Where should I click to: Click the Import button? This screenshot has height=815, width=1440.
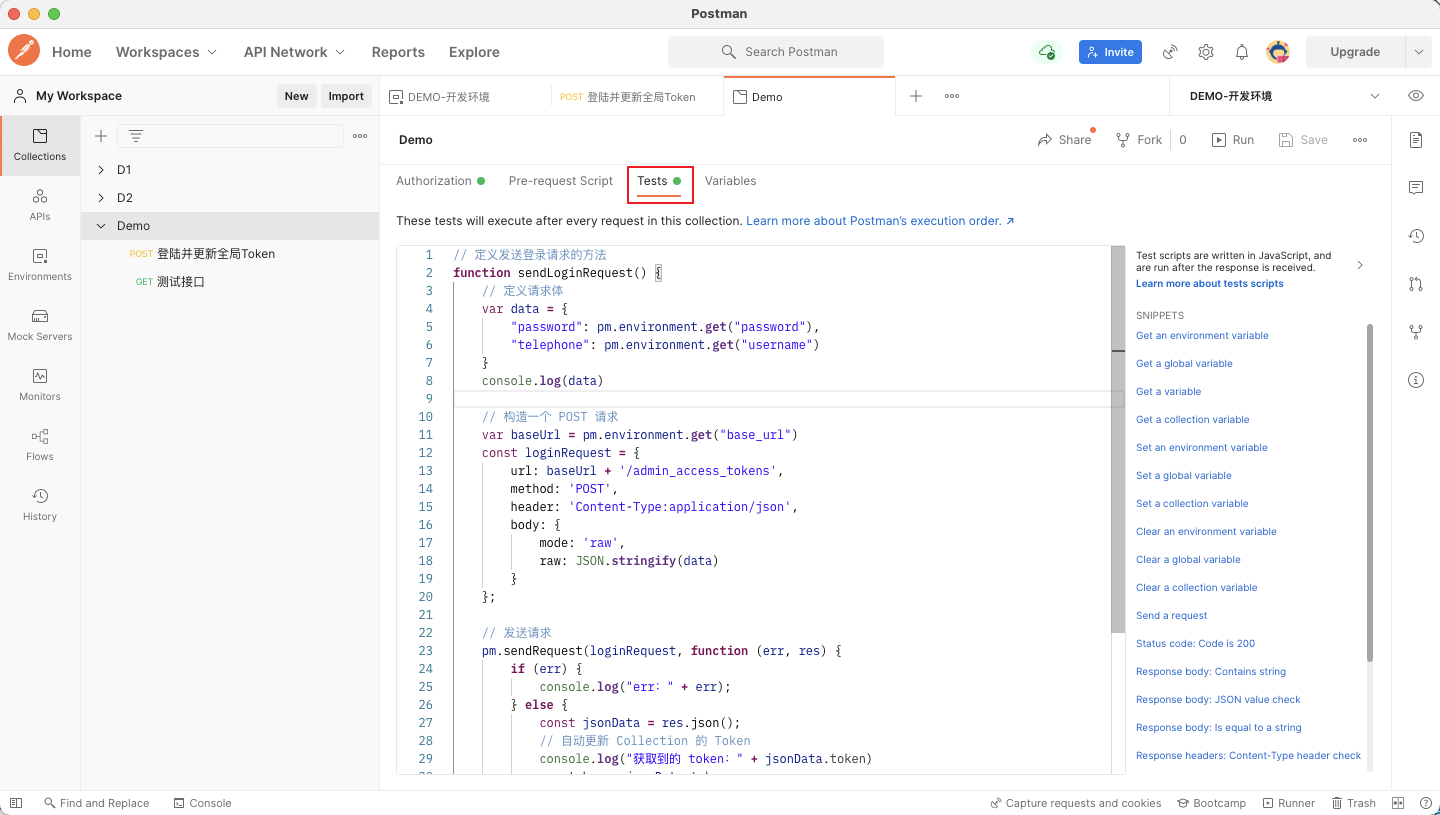point(346,96)
